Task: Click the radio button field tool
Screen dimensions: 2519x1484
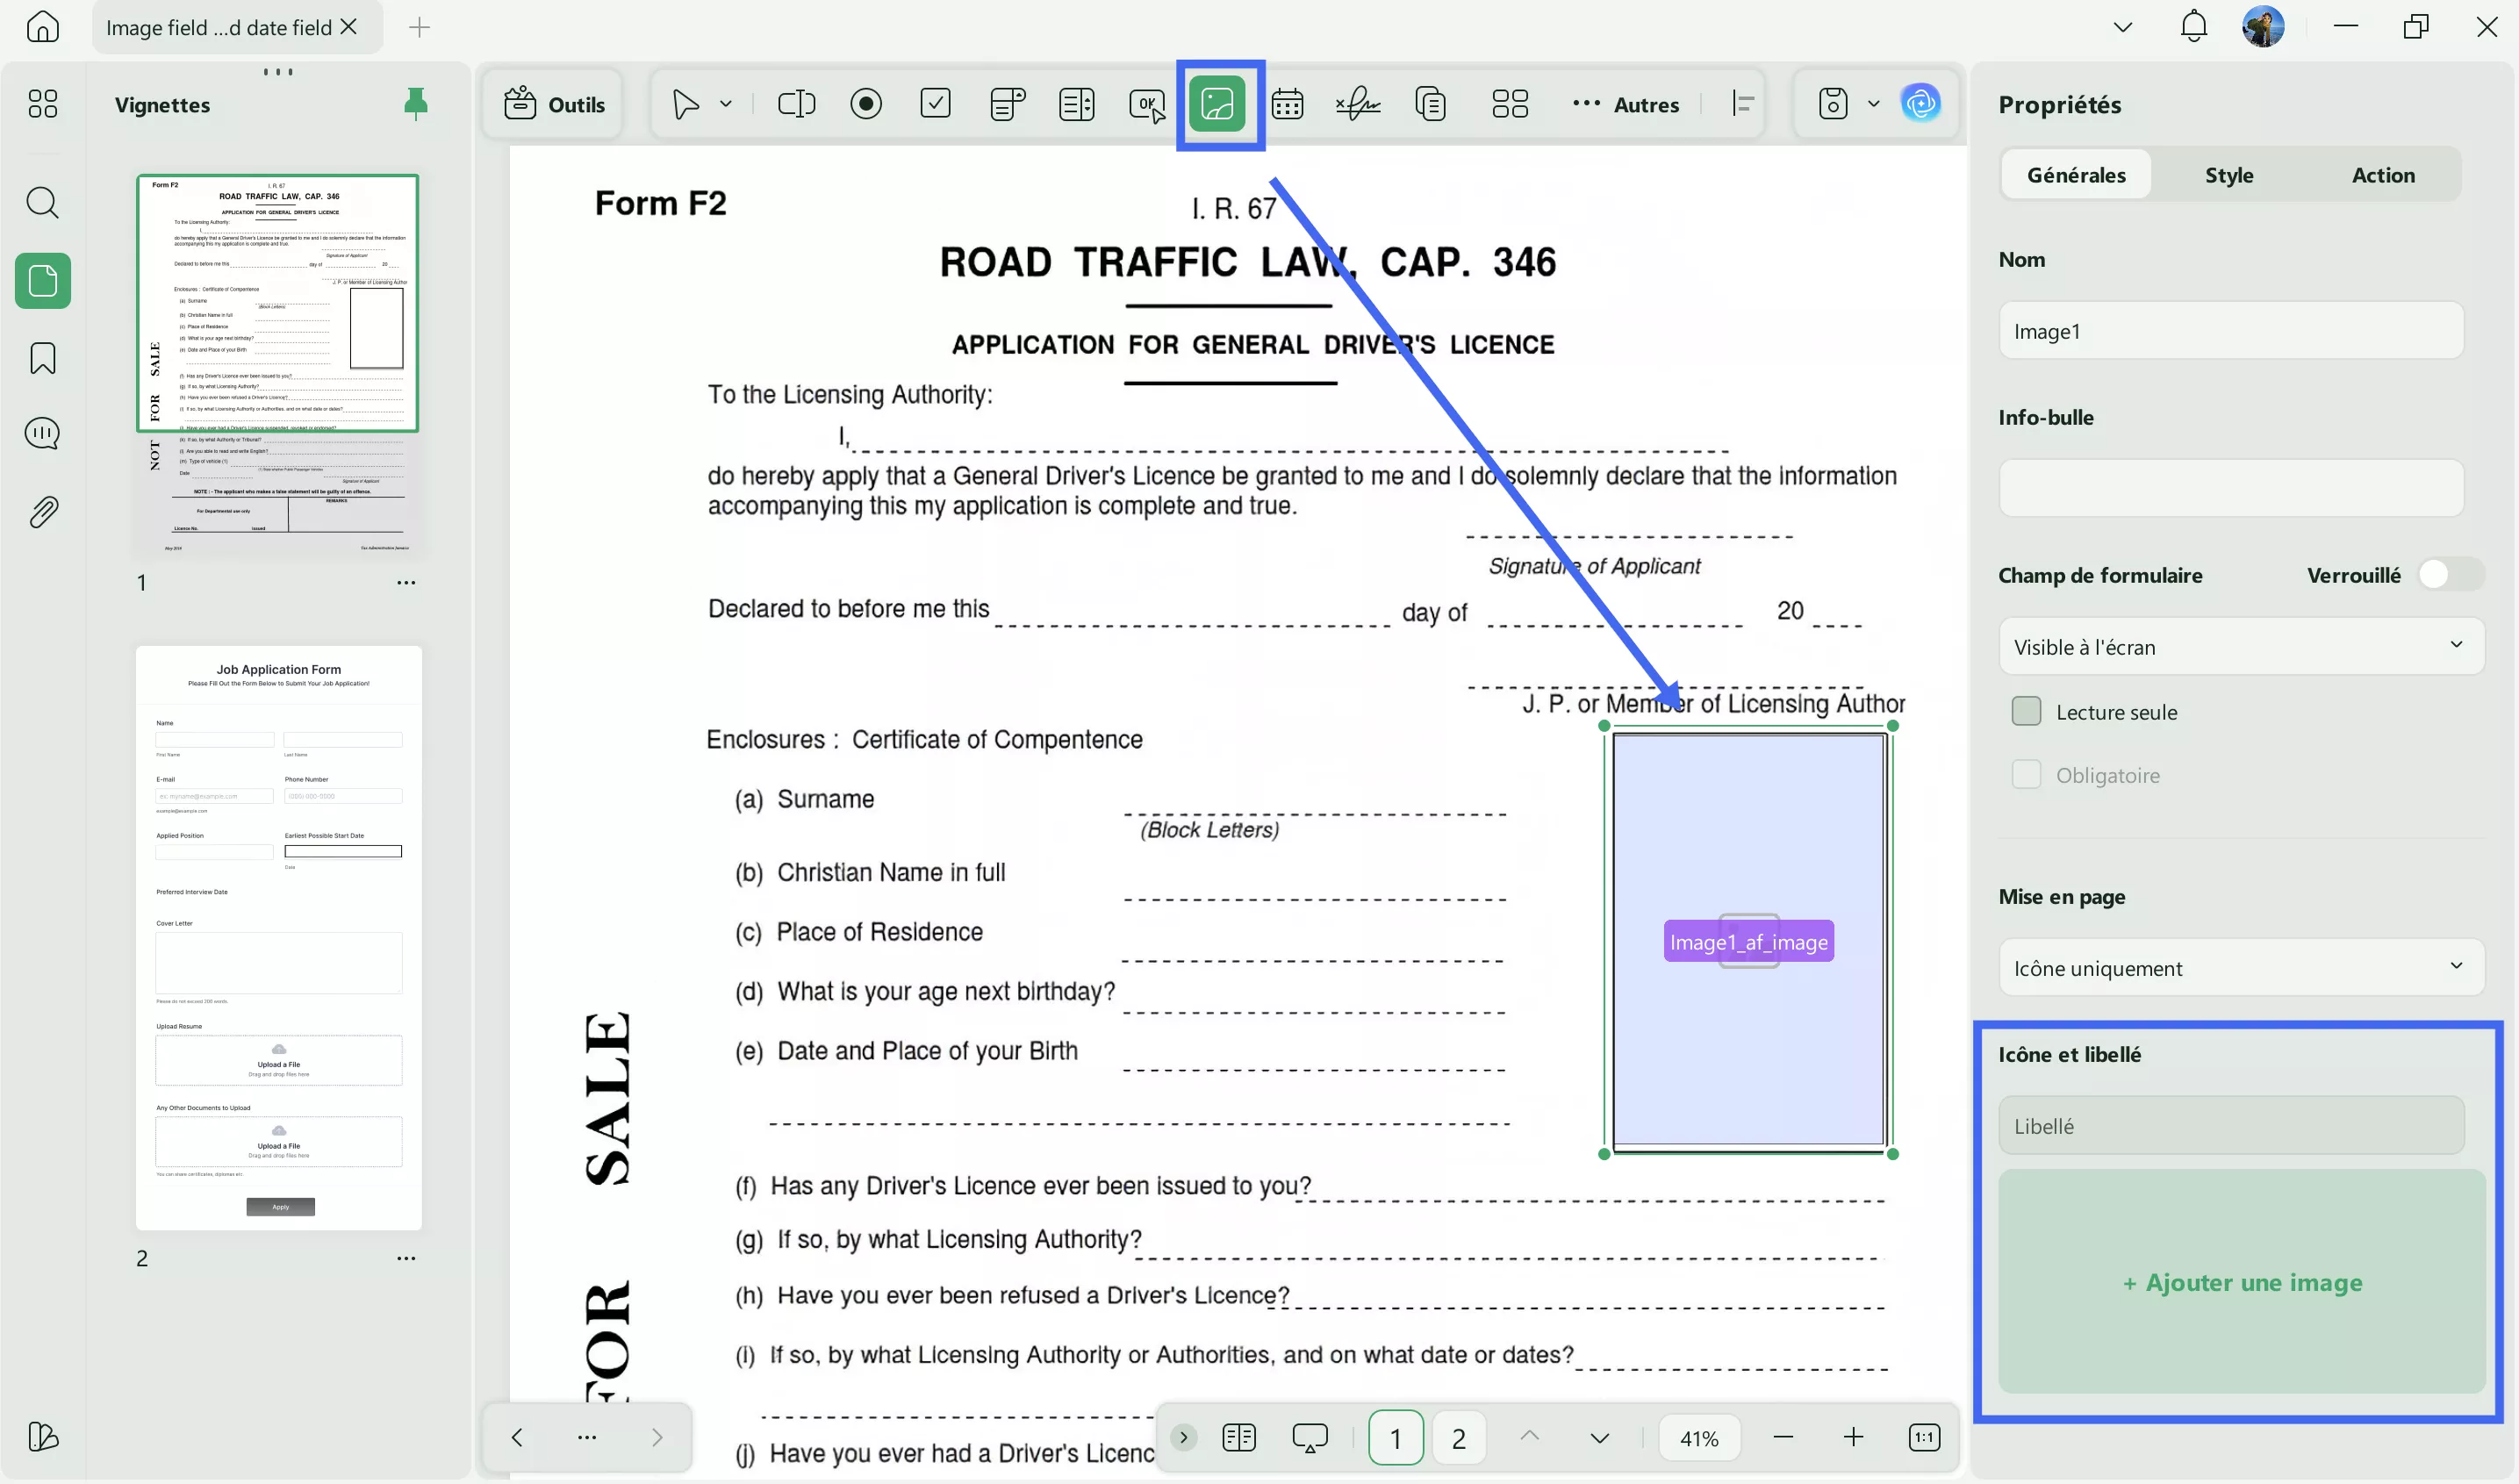Action: coord(866,104)
